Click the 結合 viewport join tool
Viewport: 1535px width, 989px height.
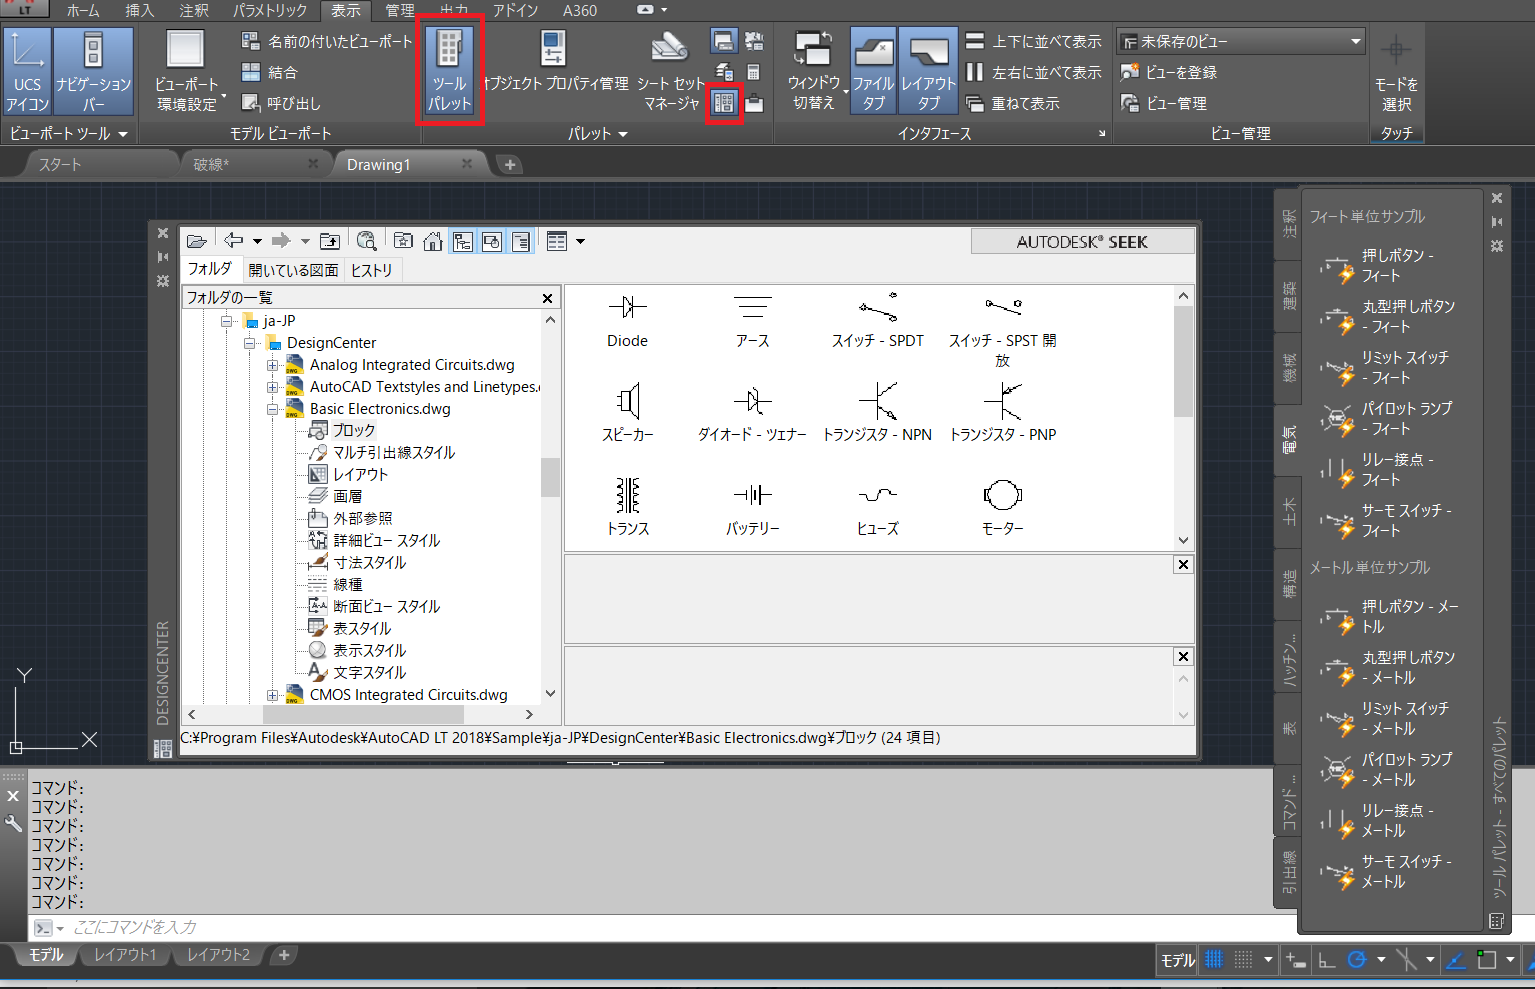(x=270, y=72)
